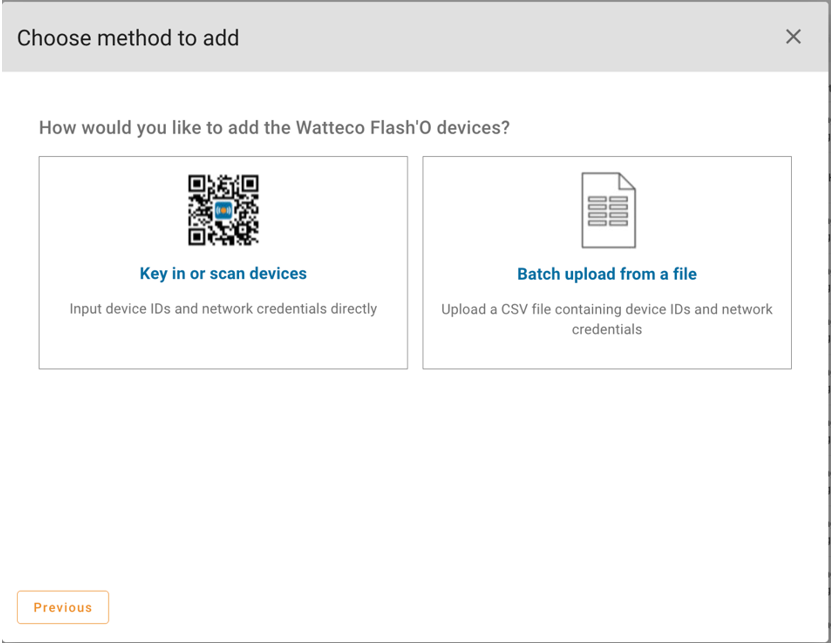Click the 'How would you like to add' heading
This screenshot has height=644, width=831.
(x=274, y=128)
